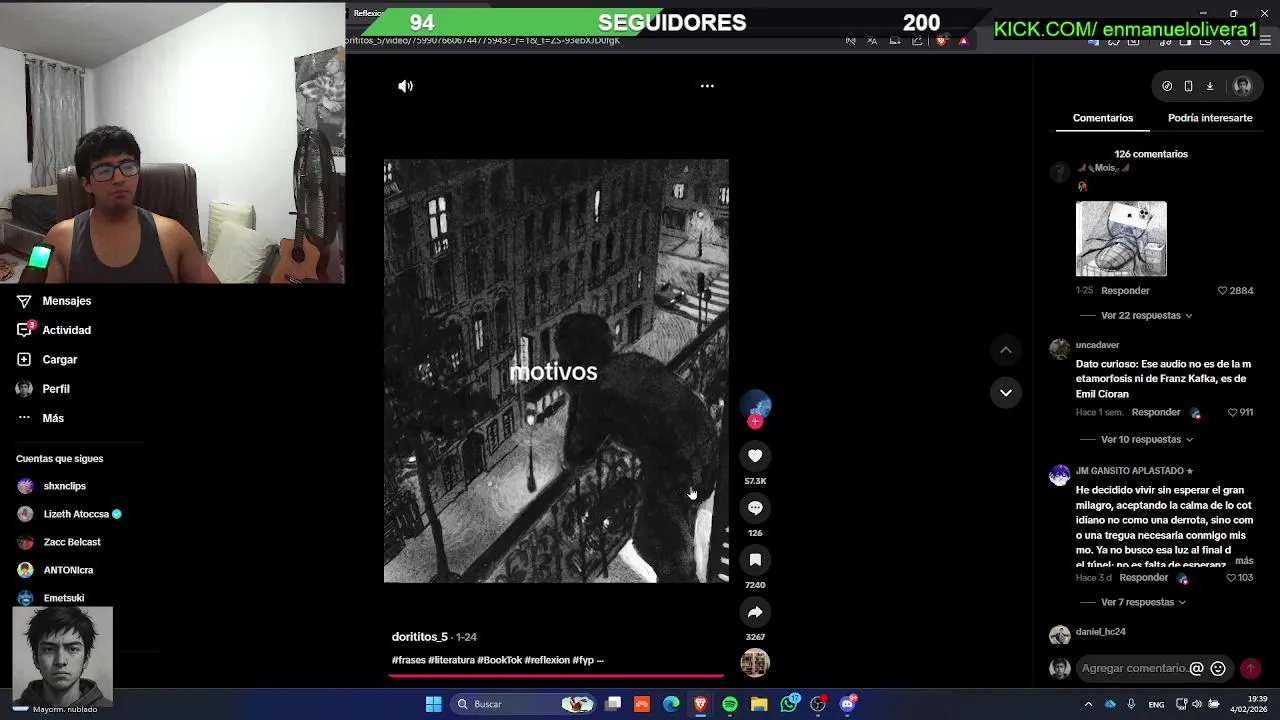This screenshot has height=720, width=1280.
Task: Expand the video caption with the ellipsis after #fyp
Action: 599,660
